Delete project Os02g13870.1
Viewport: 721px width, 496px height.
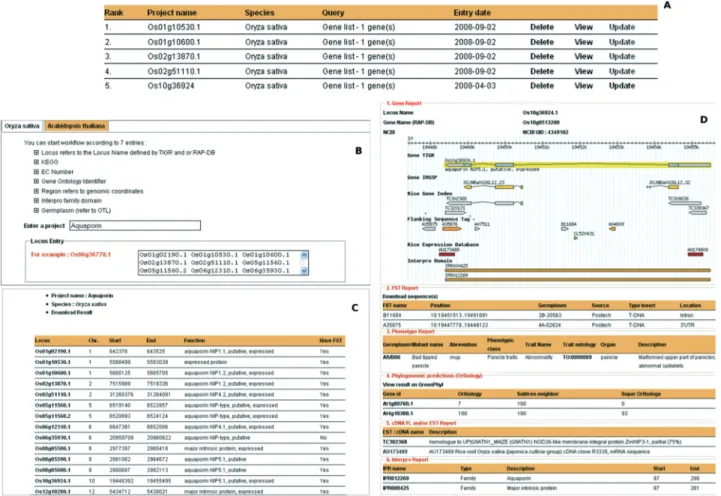point(542,57)
